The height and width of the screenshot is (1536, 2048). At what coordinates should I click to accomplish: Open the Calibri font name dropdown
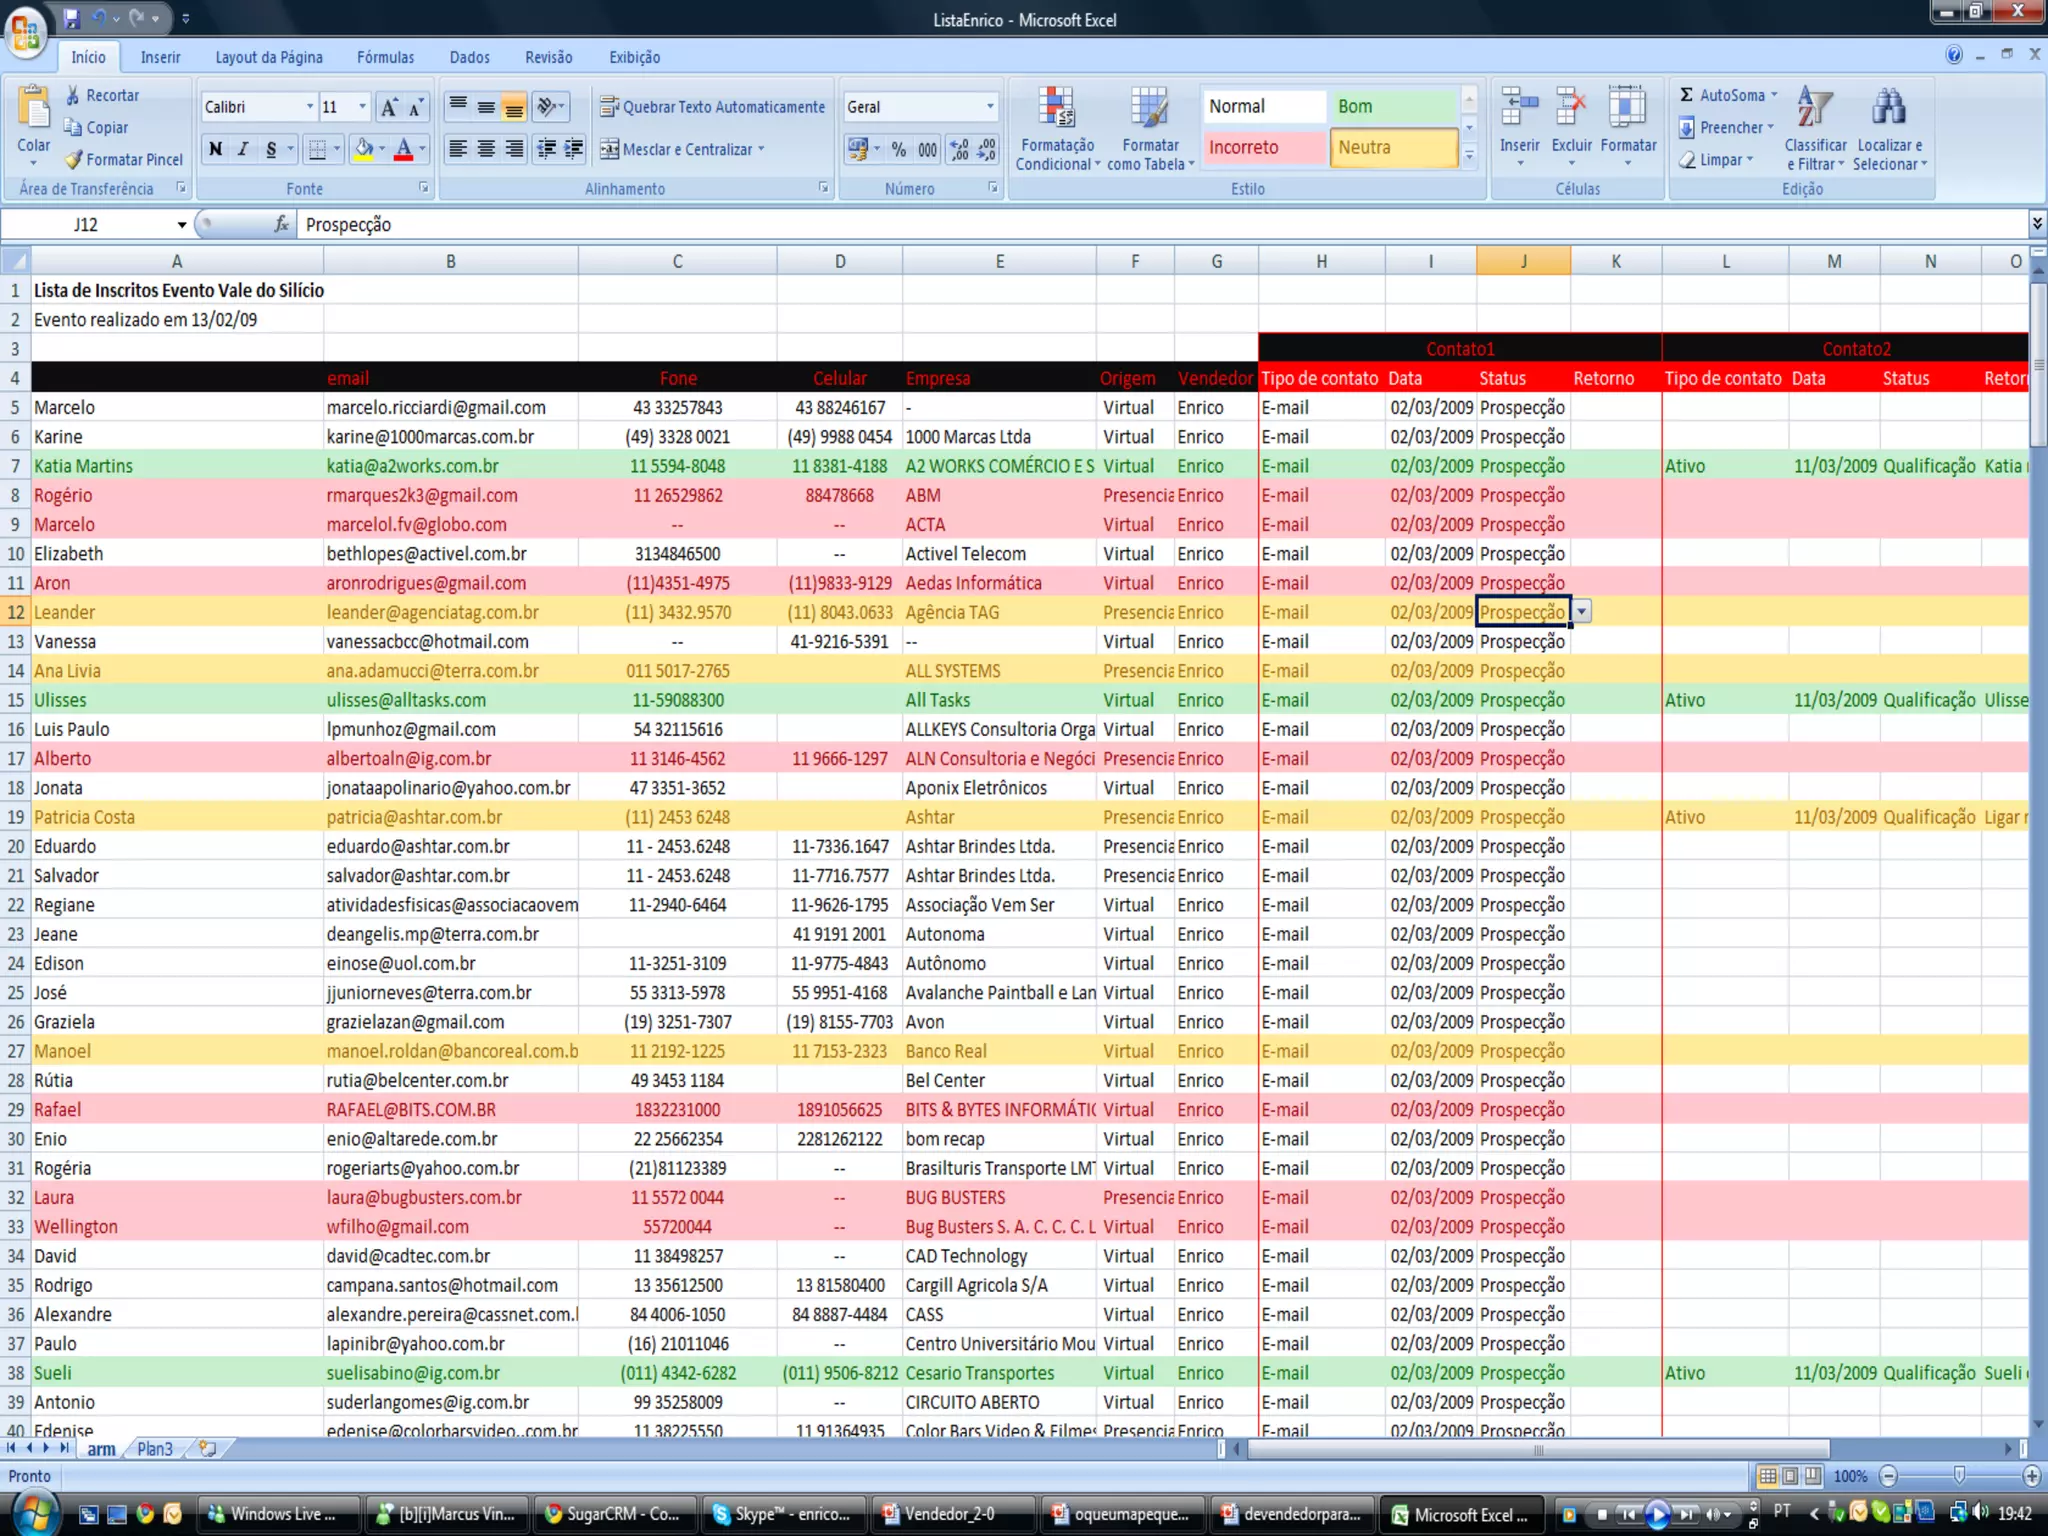point(309,107)
